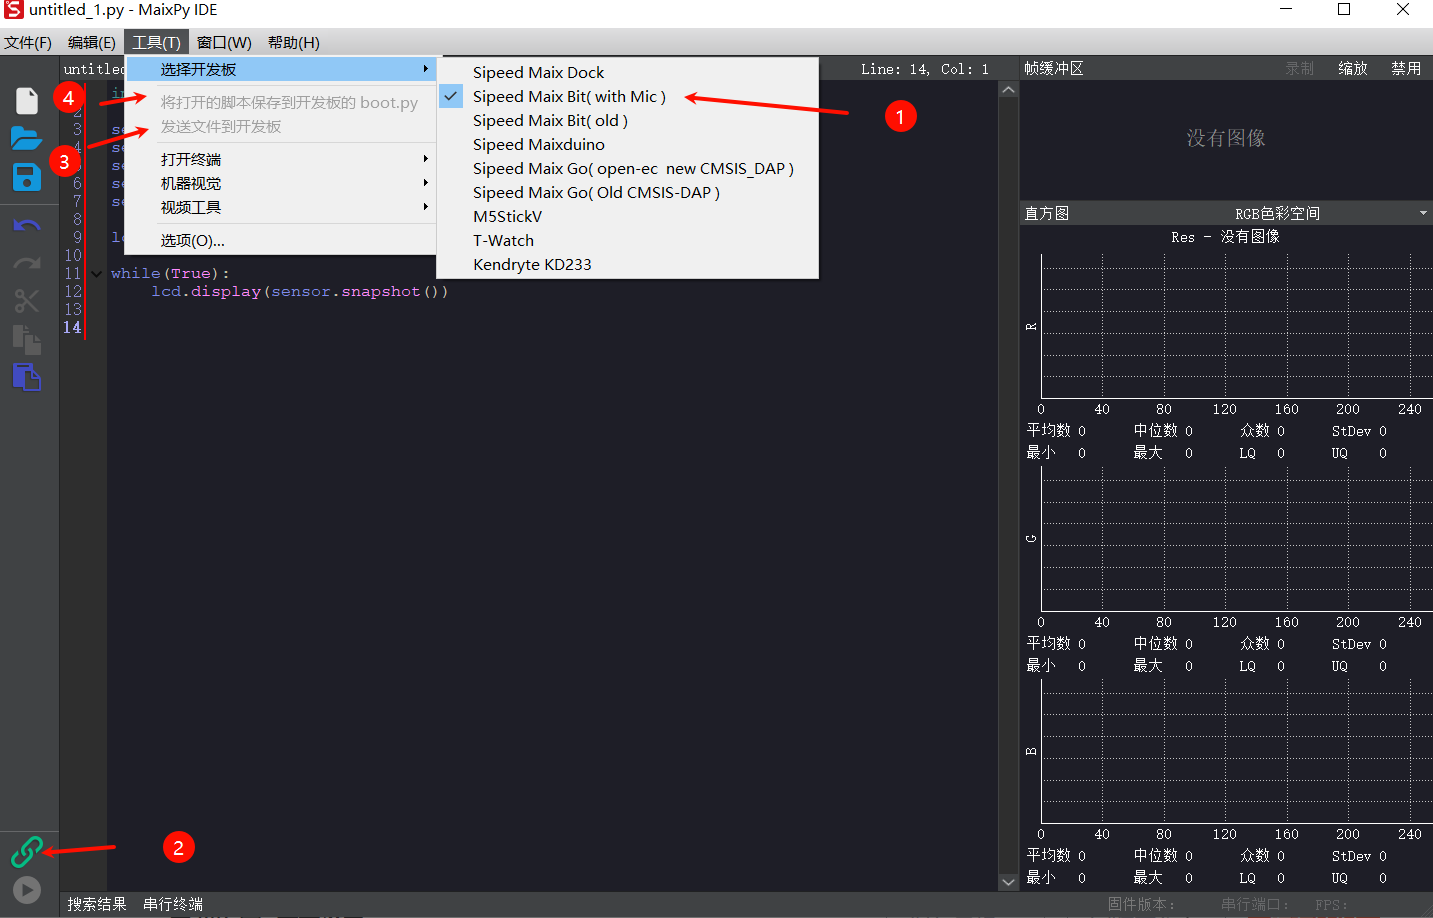Open the 编辑(E) menu
Image resolution: width=1433 pixels, height=918 pixels.
(92, 43)
